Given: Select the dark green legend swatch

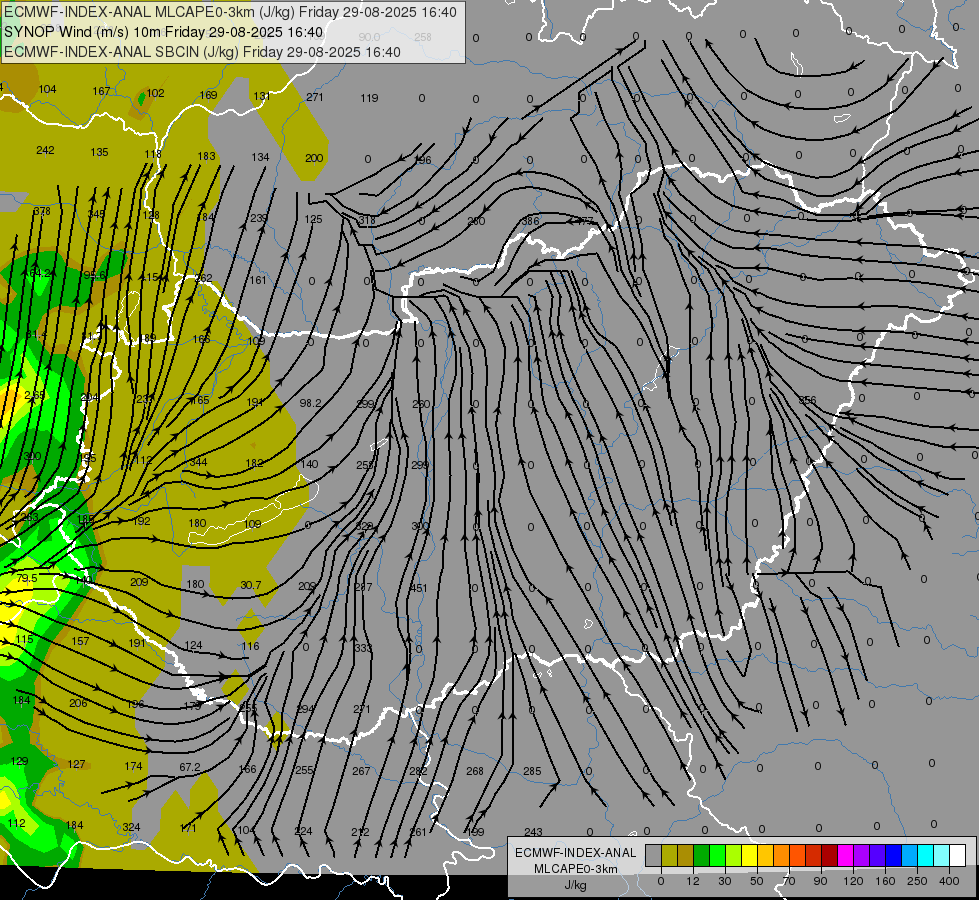Looking at the screenshot, I should pyautogui.click(x=702, y=853).
